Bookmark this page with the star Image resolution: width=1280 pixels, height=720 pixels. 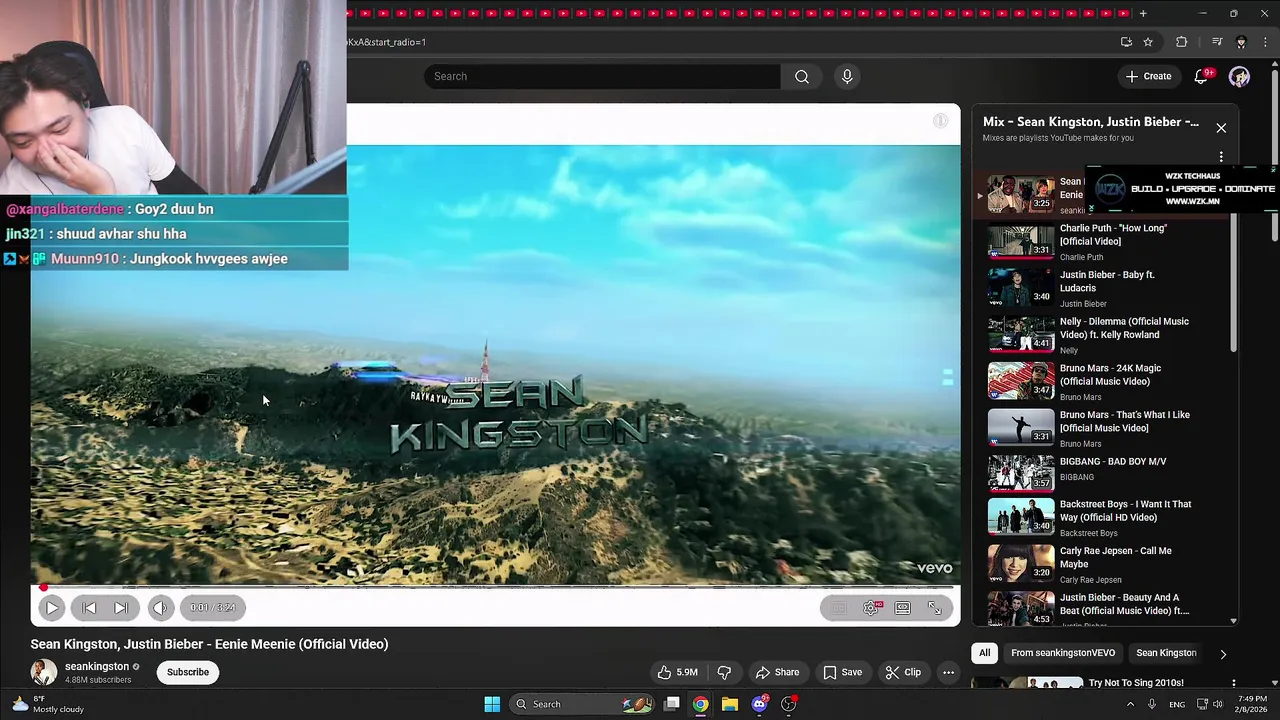(x=1148, y=42)
